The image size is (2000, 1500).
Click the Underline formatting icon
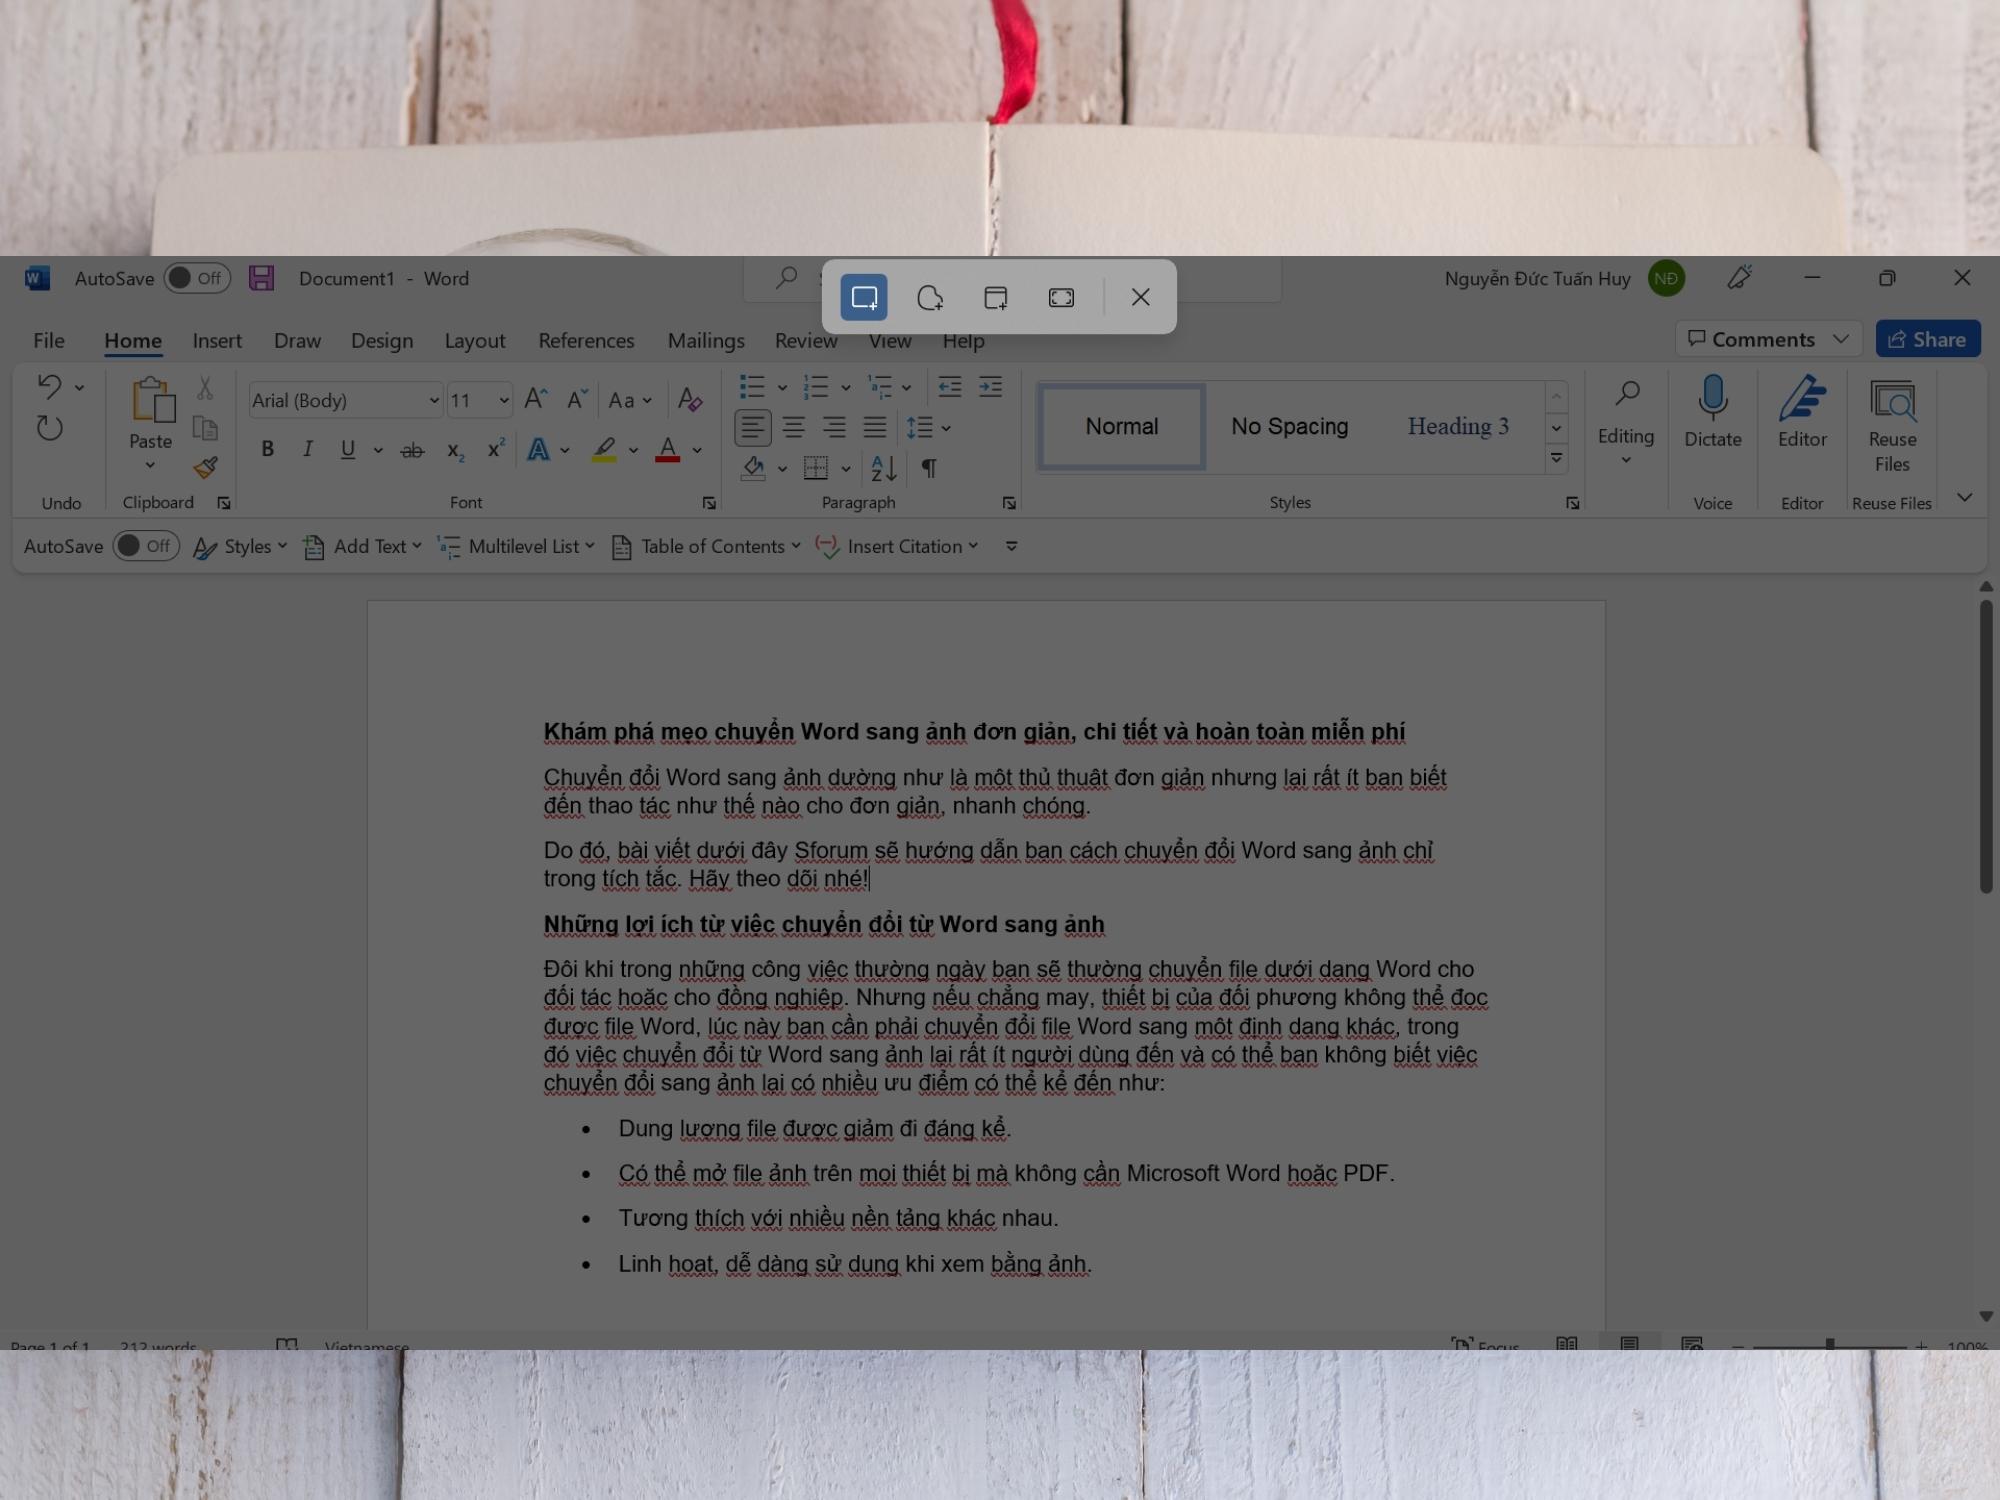pos(346,451)
